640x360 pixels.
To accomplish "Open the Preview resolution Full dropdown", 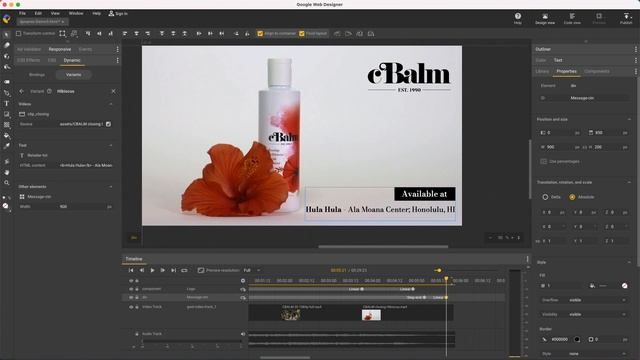I will (251, 270).
